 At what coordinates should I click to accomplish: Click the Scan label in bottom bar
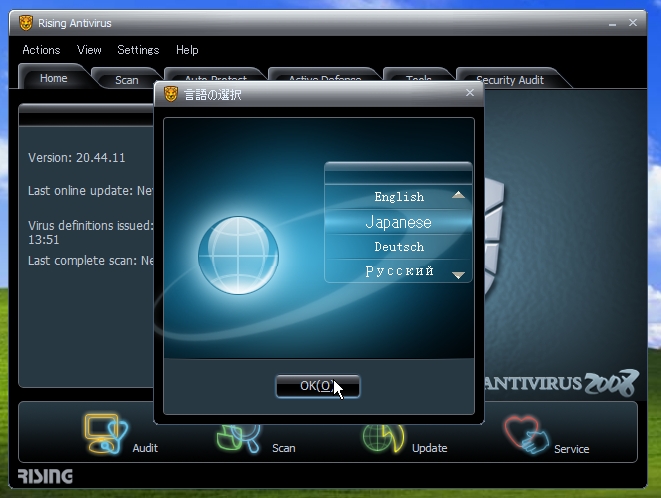pos(284,448)
